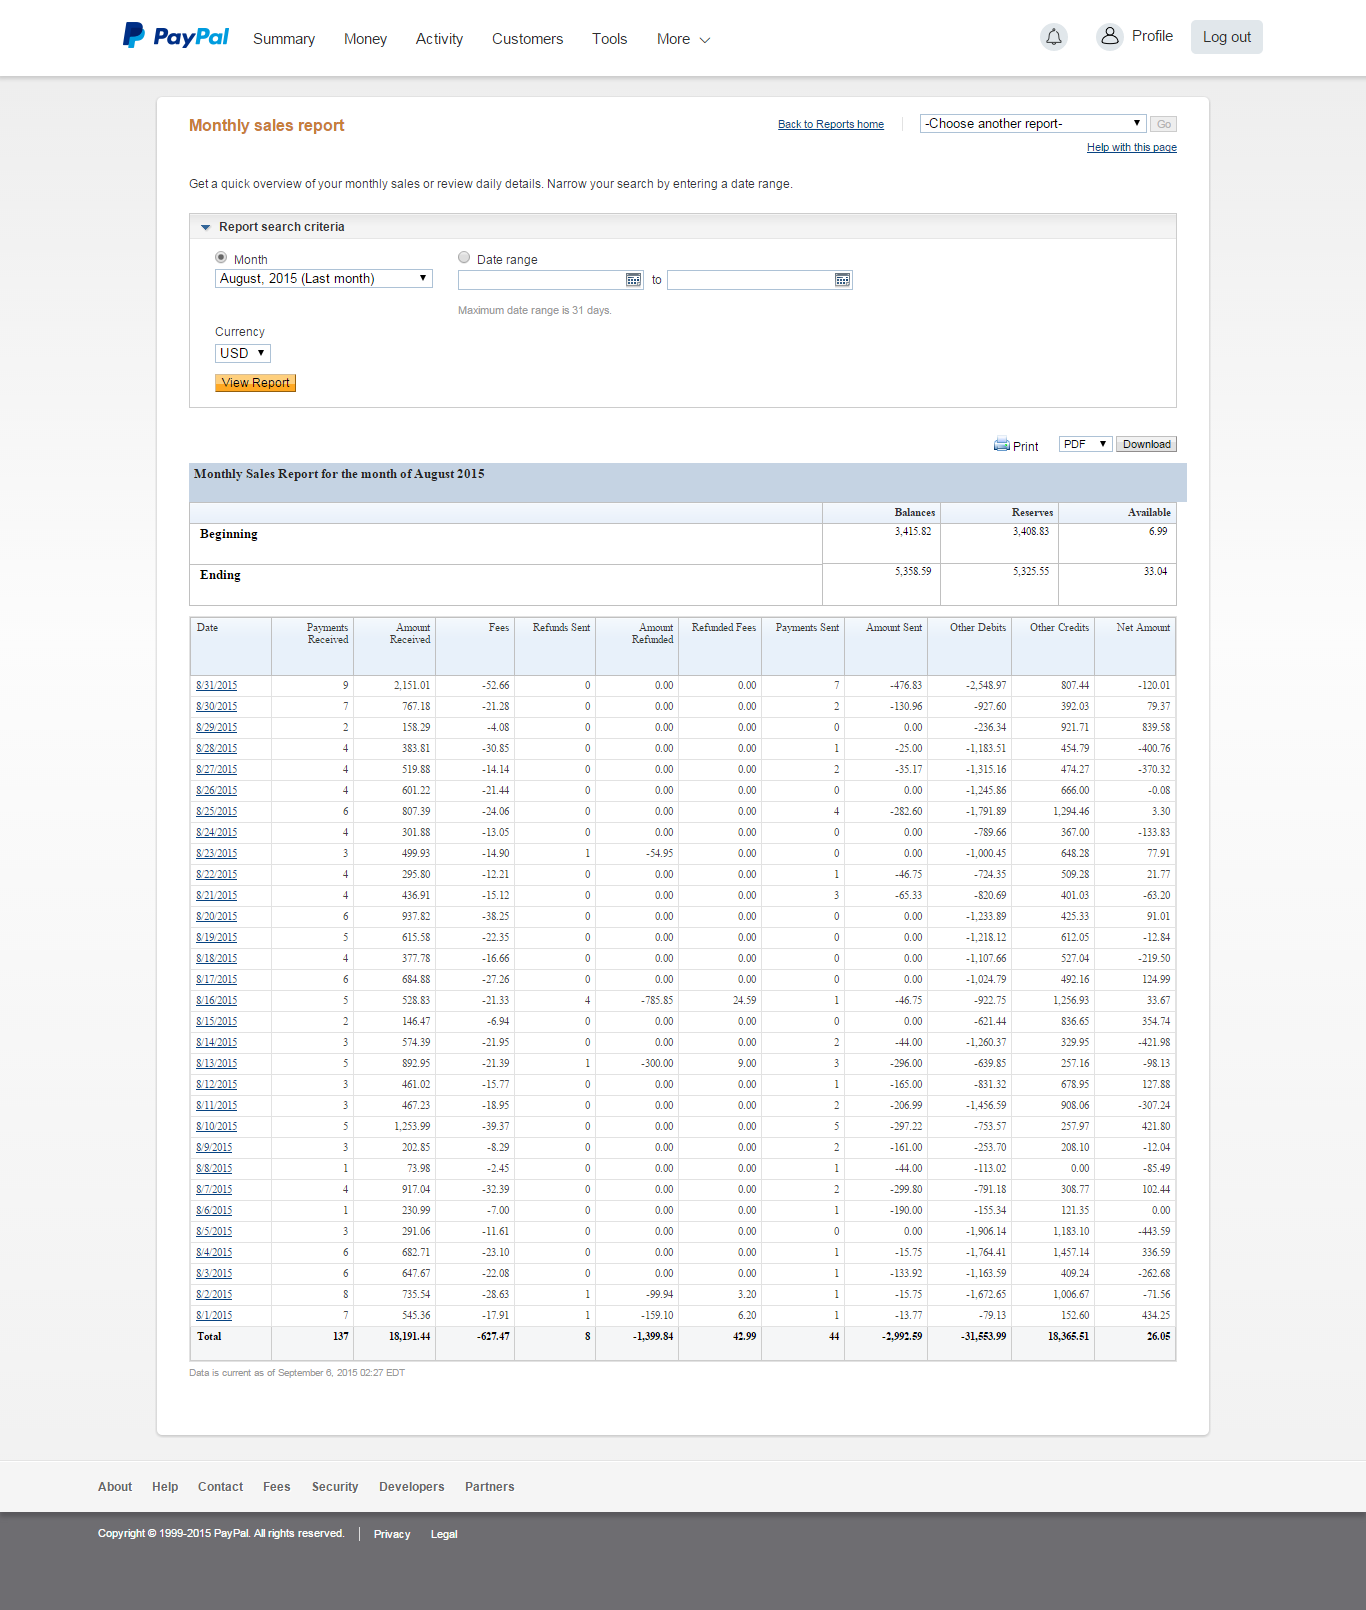1366x1610 pixels.
Task: Expand the More menu
Action: click(x=683, y=39)
